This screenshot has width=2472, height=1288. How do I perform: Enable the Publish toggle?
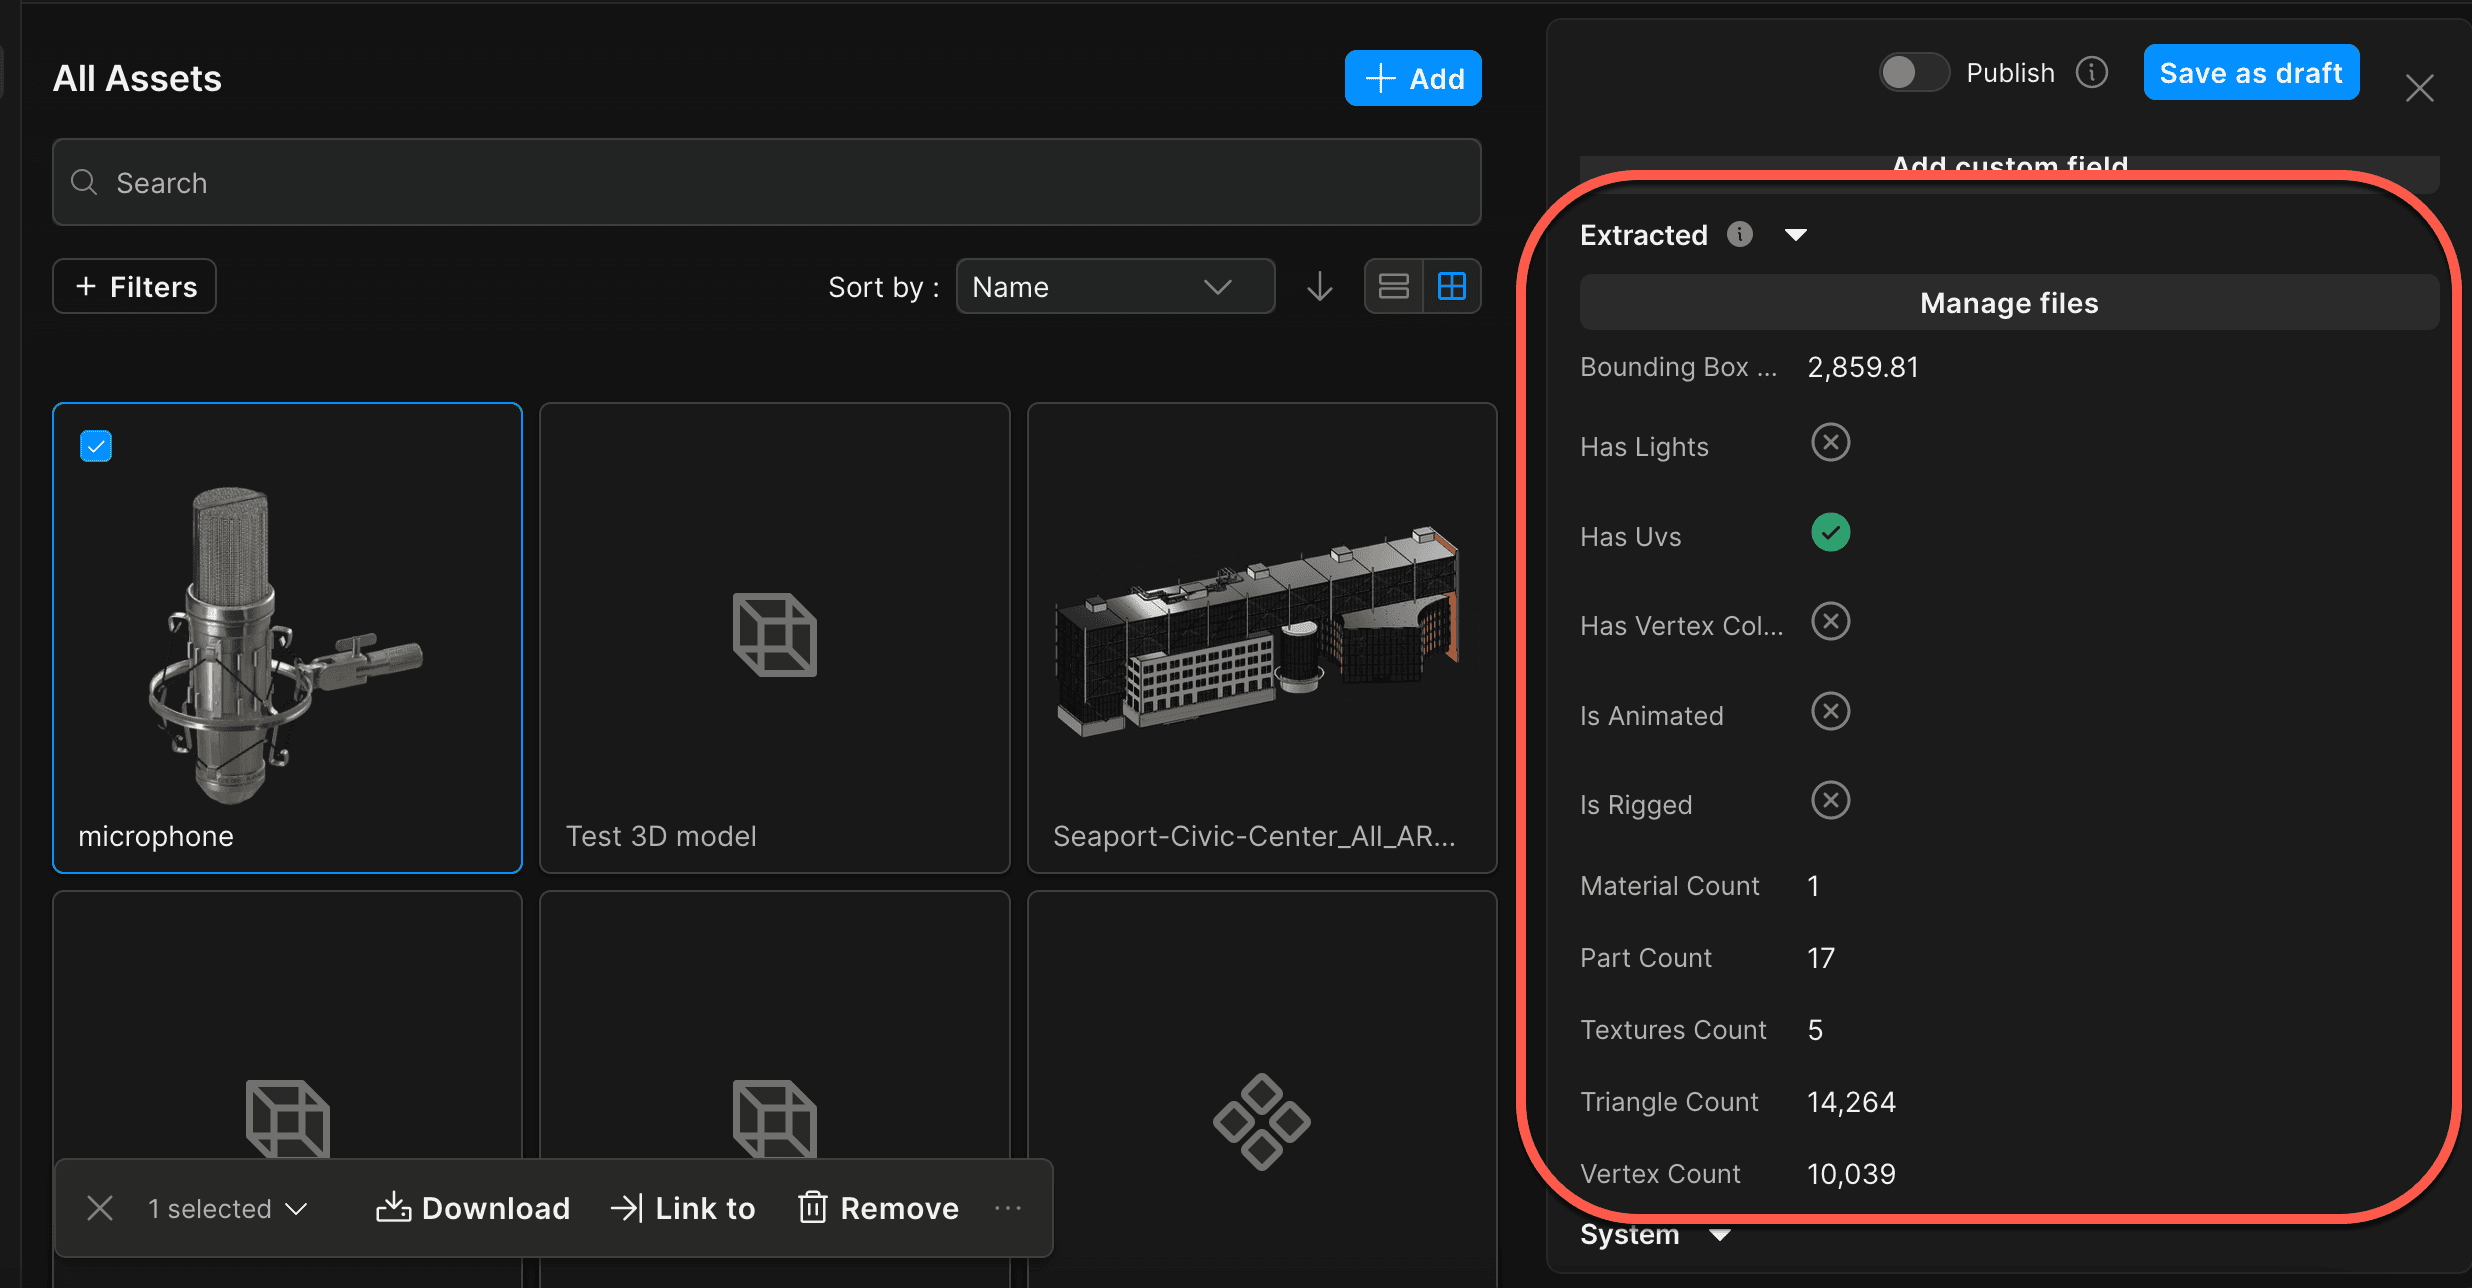[x=1912, y=72]
